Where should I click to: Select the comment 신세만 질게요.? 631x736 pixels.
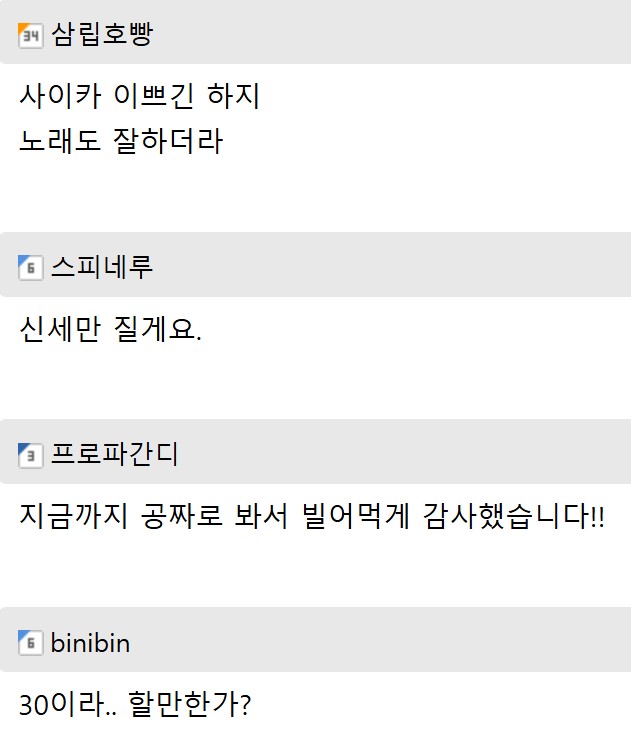(110, 328)
